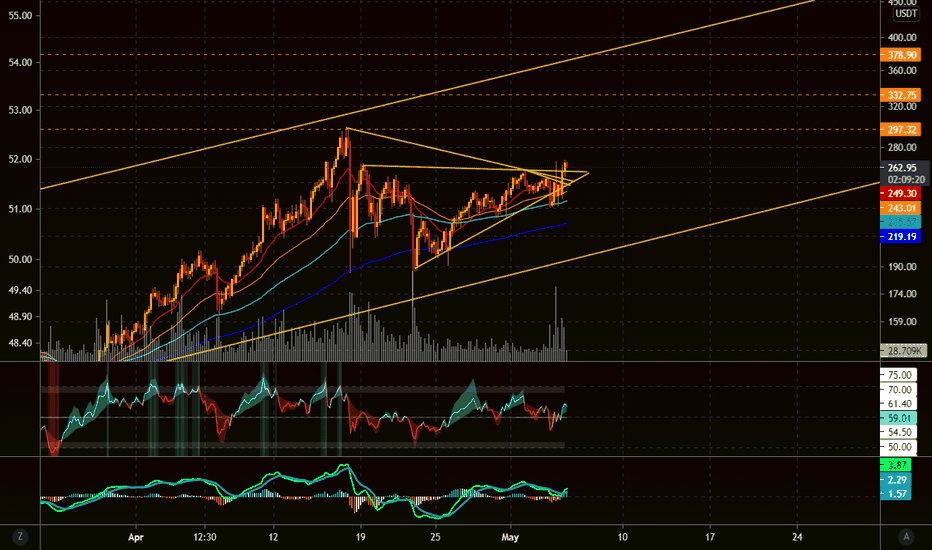Select the red 249.30 moving average label

(x=901, y=193)
